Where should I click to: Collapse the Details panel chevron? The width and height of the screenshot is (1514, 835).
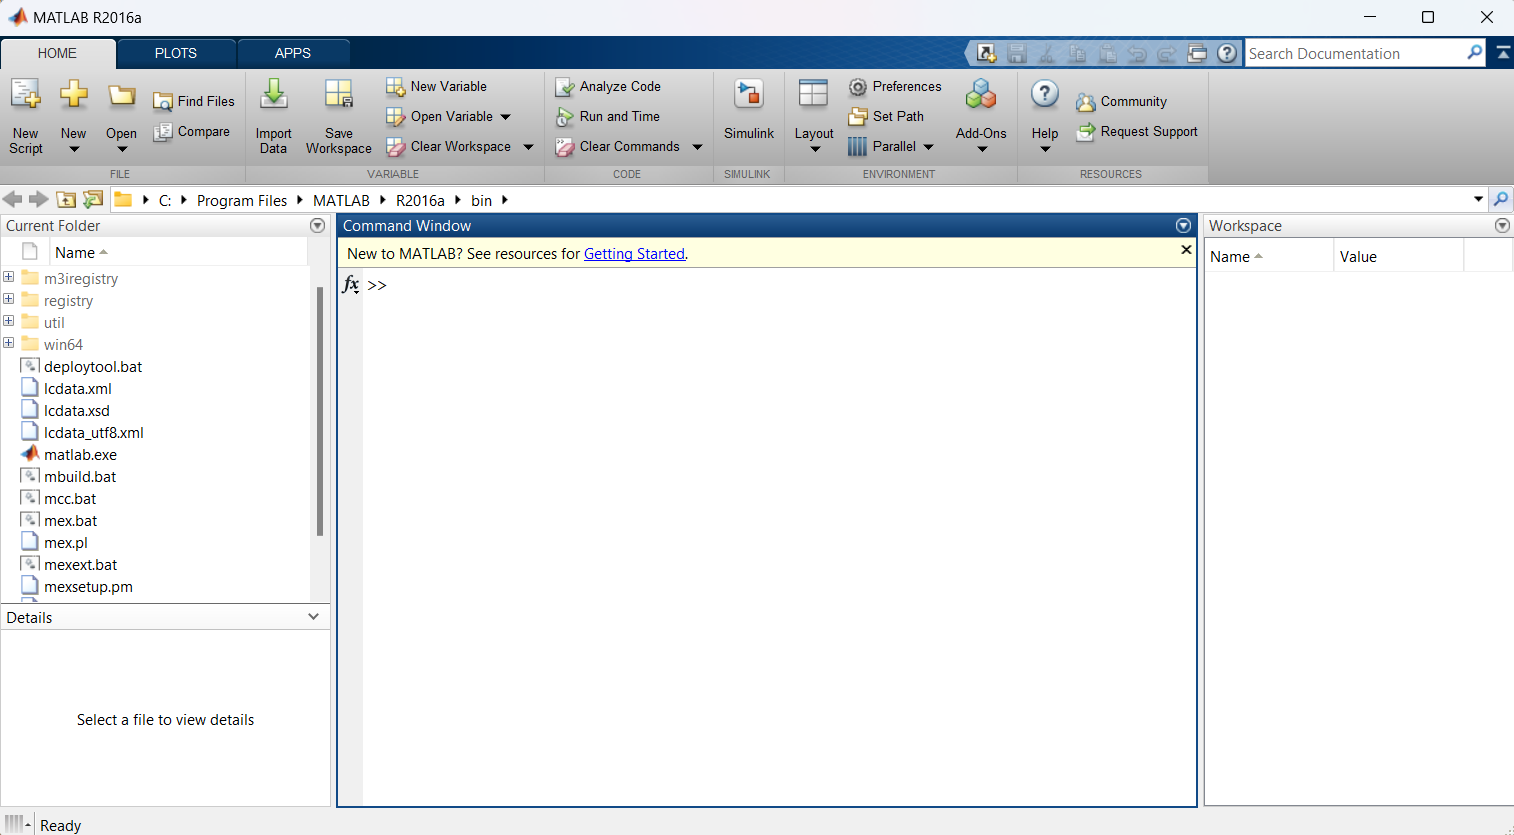point(314,617)
